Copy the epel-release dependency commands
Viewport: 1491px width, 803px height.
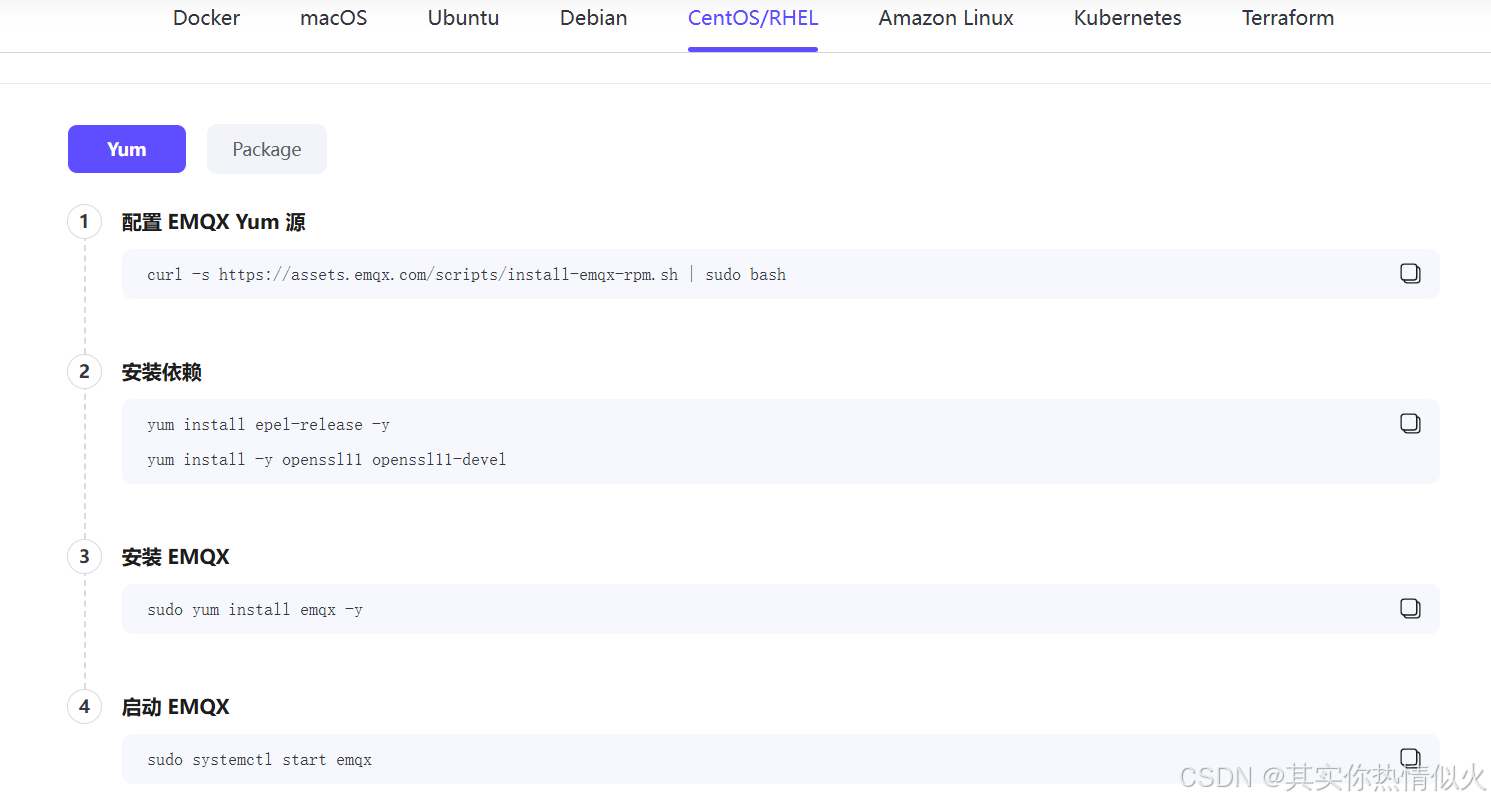1410,424
